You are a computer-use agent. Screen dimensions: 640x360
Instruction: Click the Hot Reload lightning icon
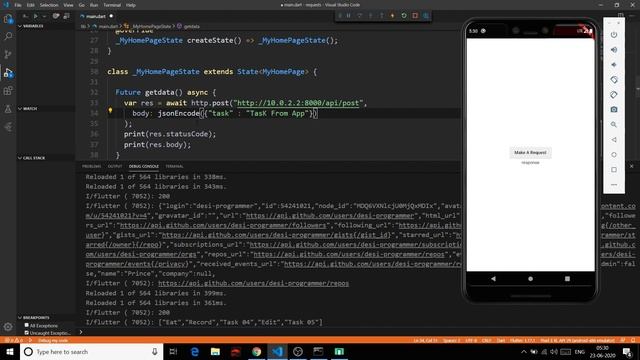click(393, 16)
